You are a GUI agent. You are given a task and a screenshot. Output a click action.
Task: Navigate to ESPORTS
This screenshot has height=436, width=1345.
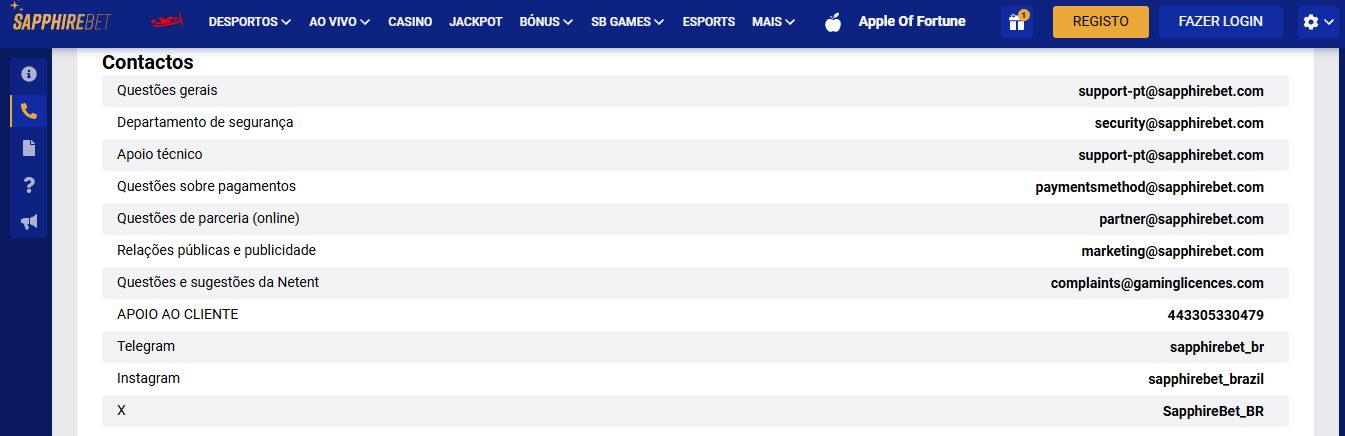[708, 22]
